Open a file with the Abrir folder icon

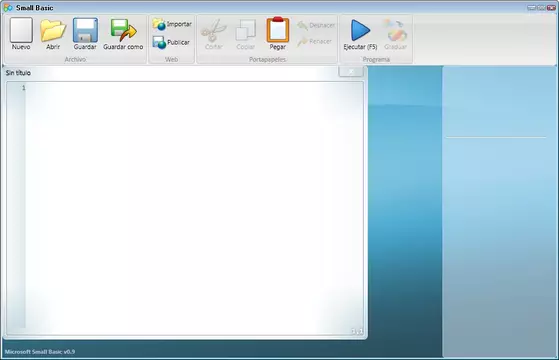(53, 34)
